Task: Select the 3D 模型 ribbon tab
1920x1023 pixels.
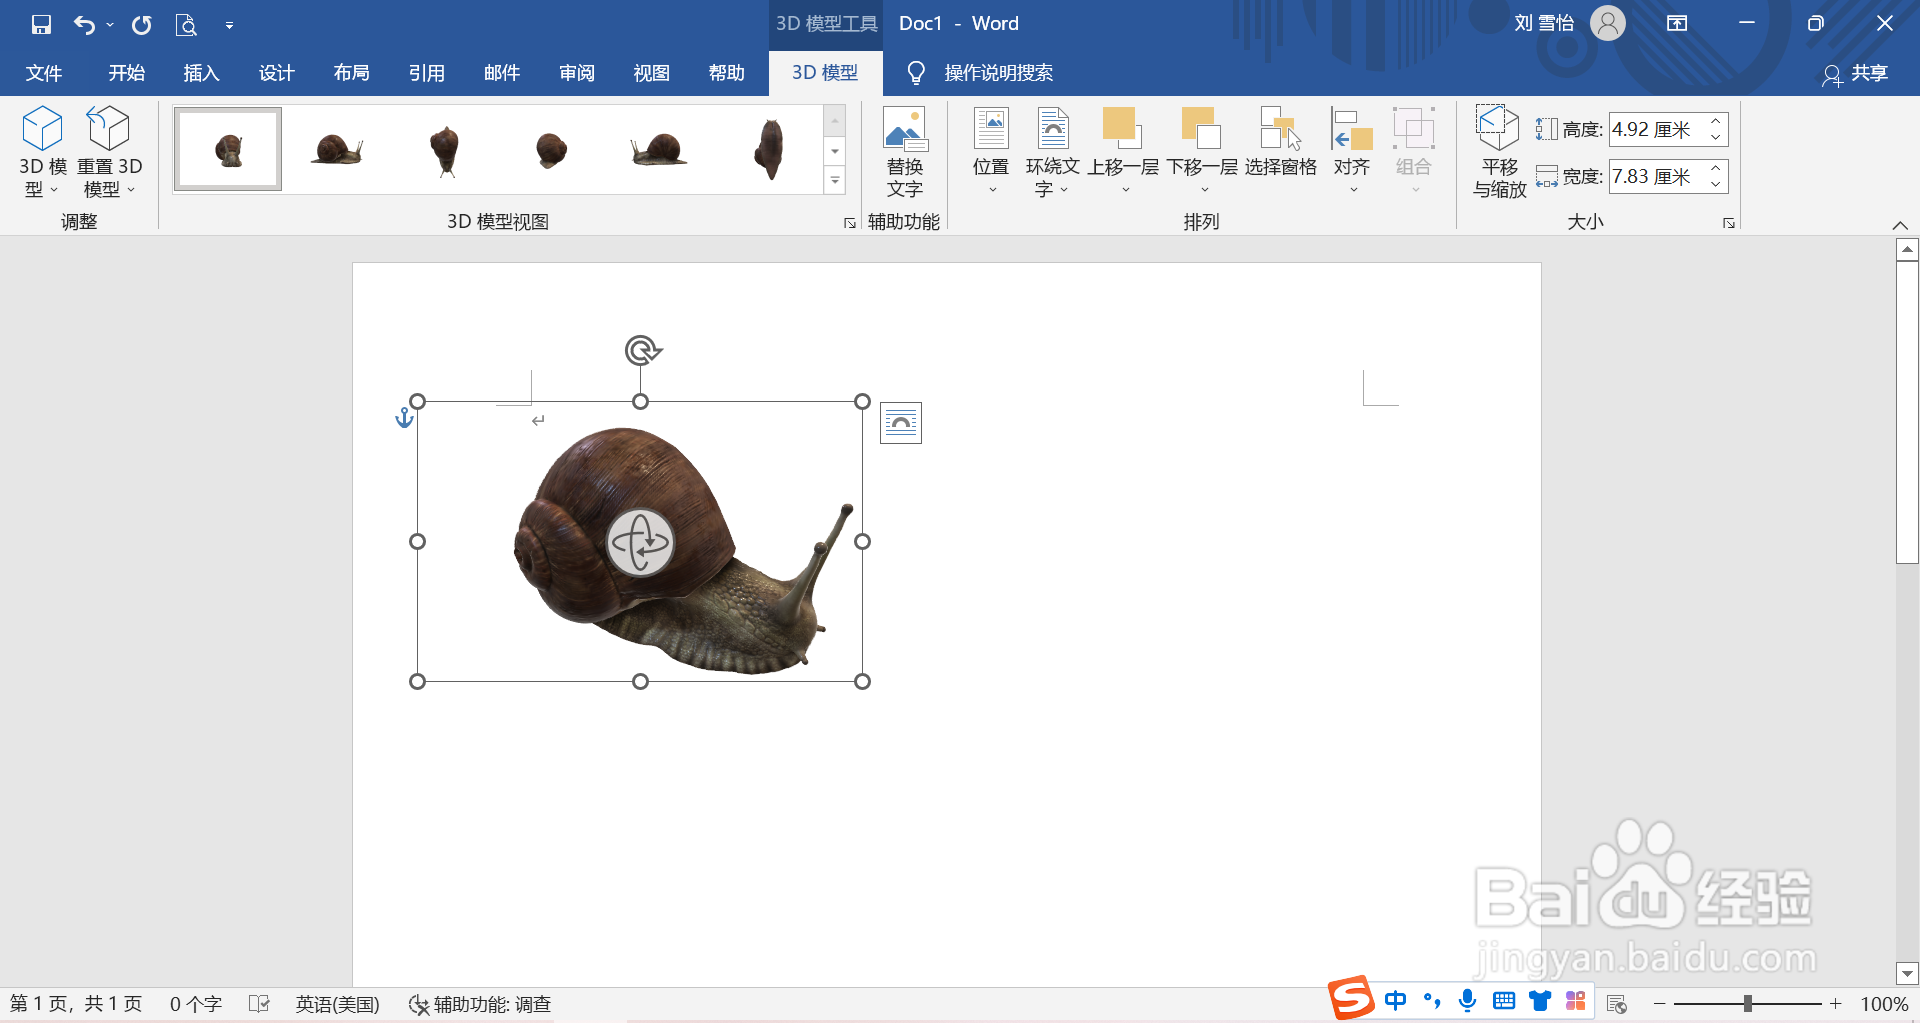Action: pyautogui.click(x=825, y=73)
